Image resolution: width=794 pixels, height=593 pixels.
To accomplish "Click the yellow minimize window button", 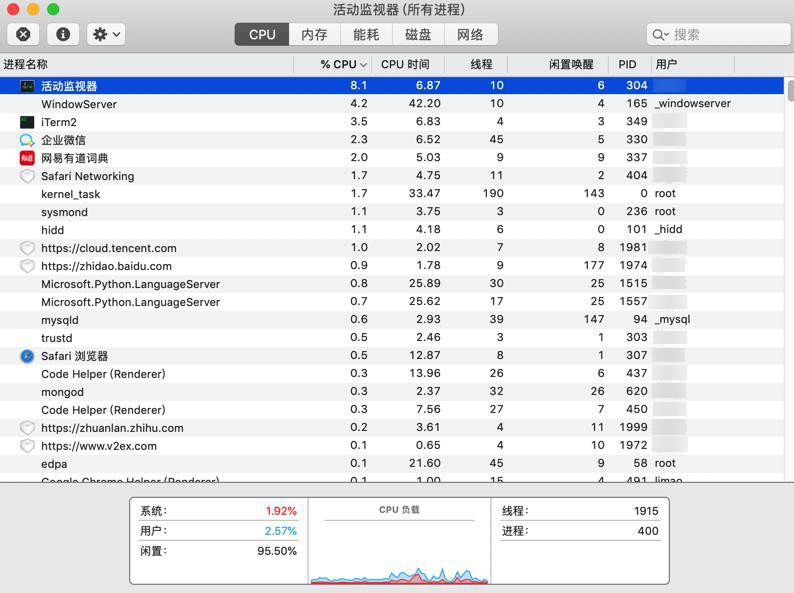I will click(33, 9).
